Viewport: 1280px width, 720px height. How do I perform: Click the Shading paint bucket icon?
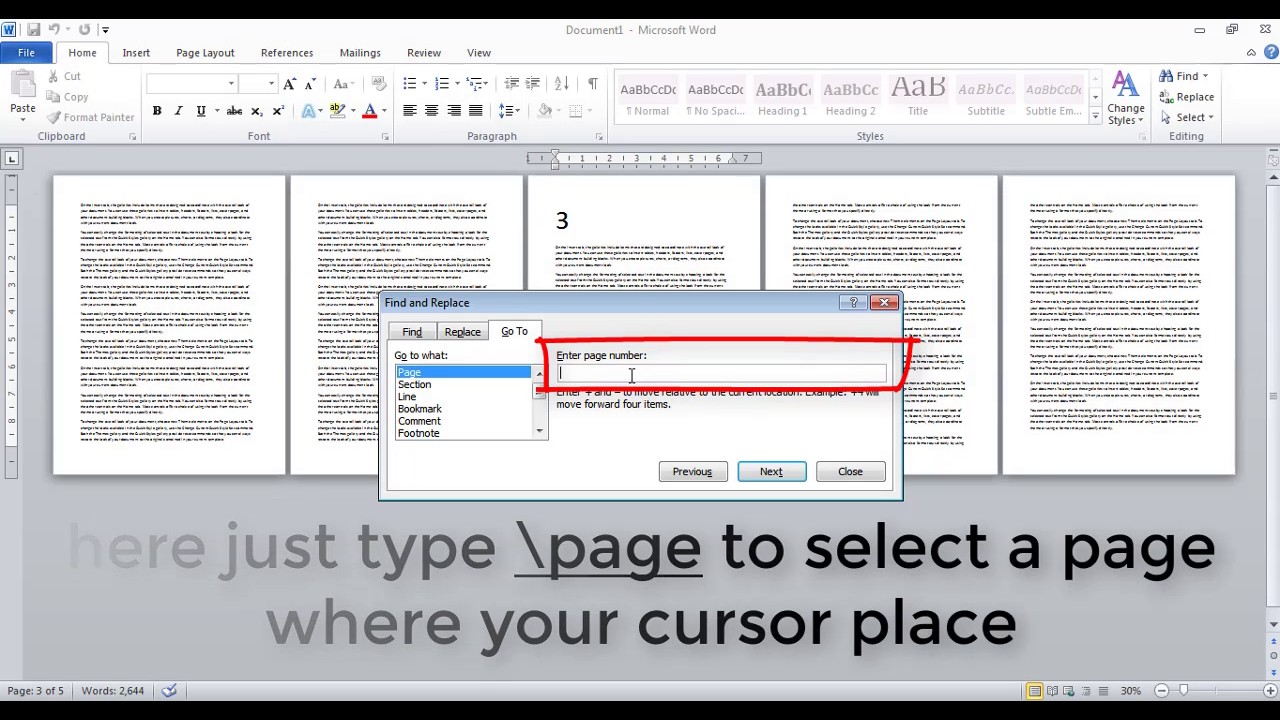coord(545,111)
